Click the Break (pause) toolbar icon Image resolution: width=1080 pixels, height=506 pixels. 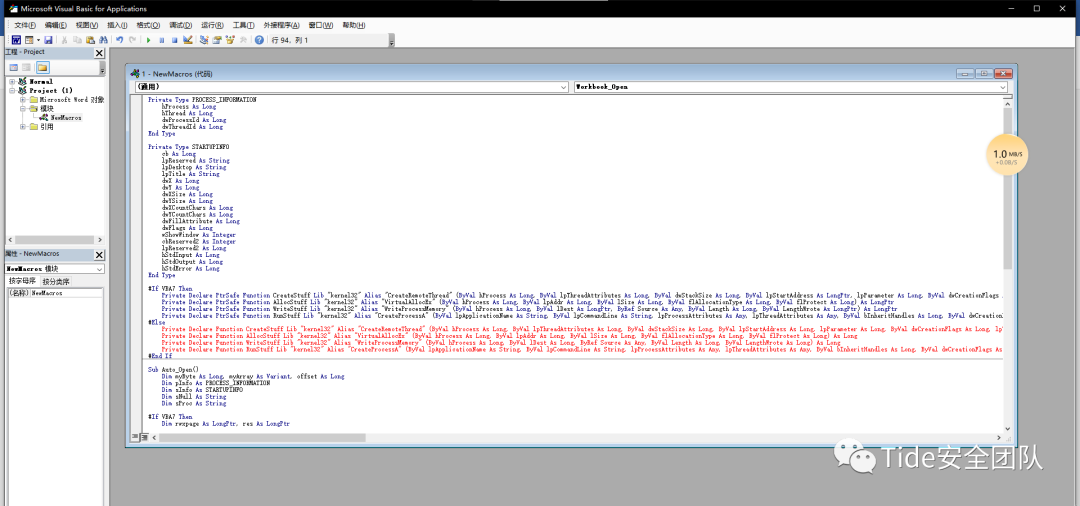tap(162, 40)
